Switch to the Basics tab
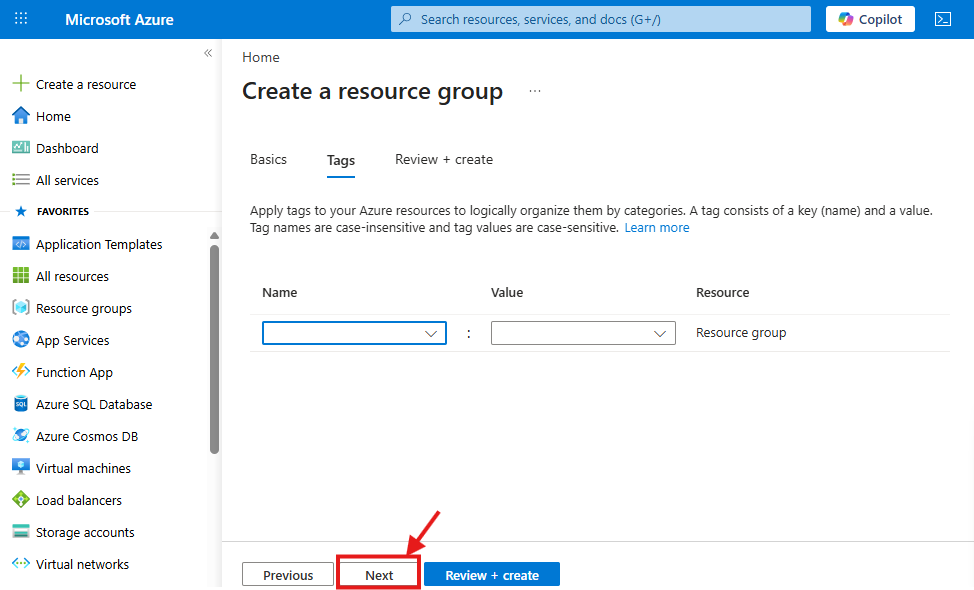Viewport: 974px width, 590px height. click(x=268, y=160)
